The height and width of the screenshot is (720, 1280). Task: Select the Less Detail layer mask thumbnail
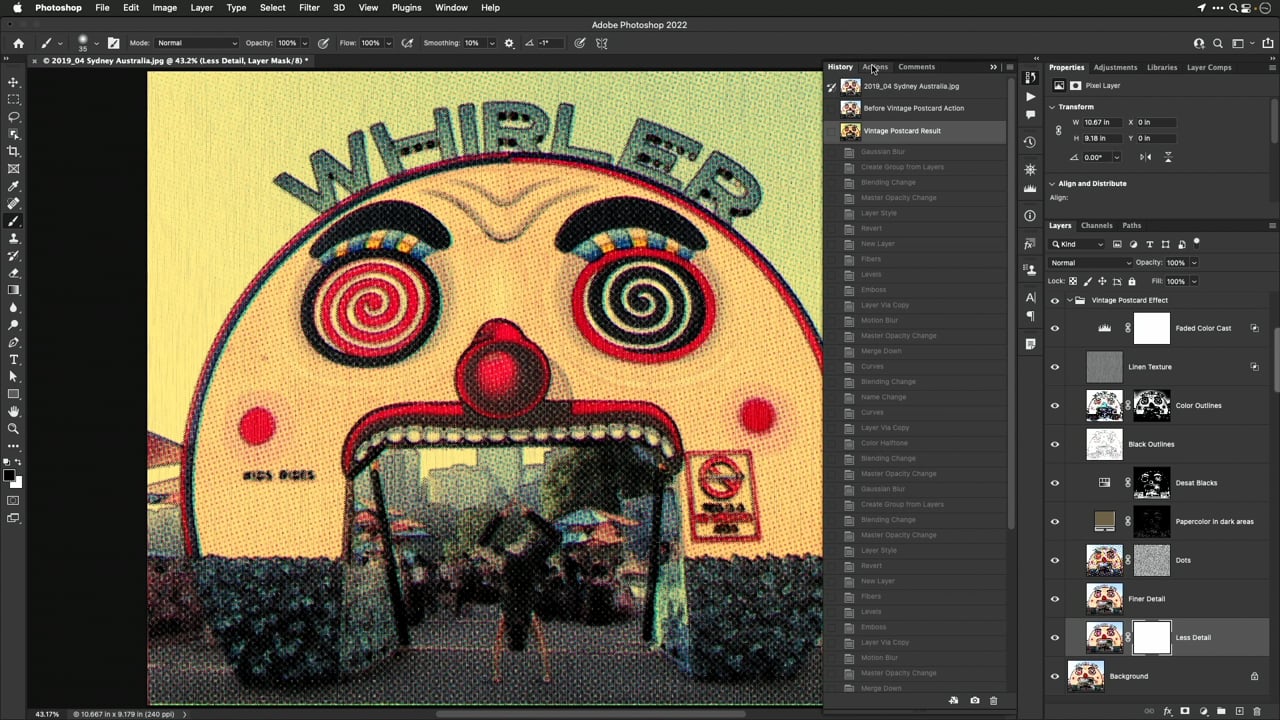point(1151,637)
